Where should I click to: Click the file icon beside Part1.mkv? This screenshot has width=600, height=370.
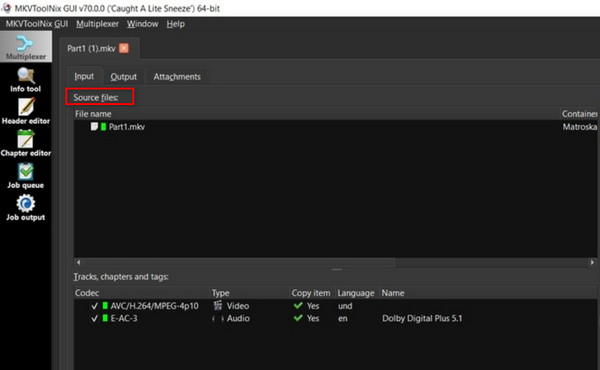coord(94,126)
